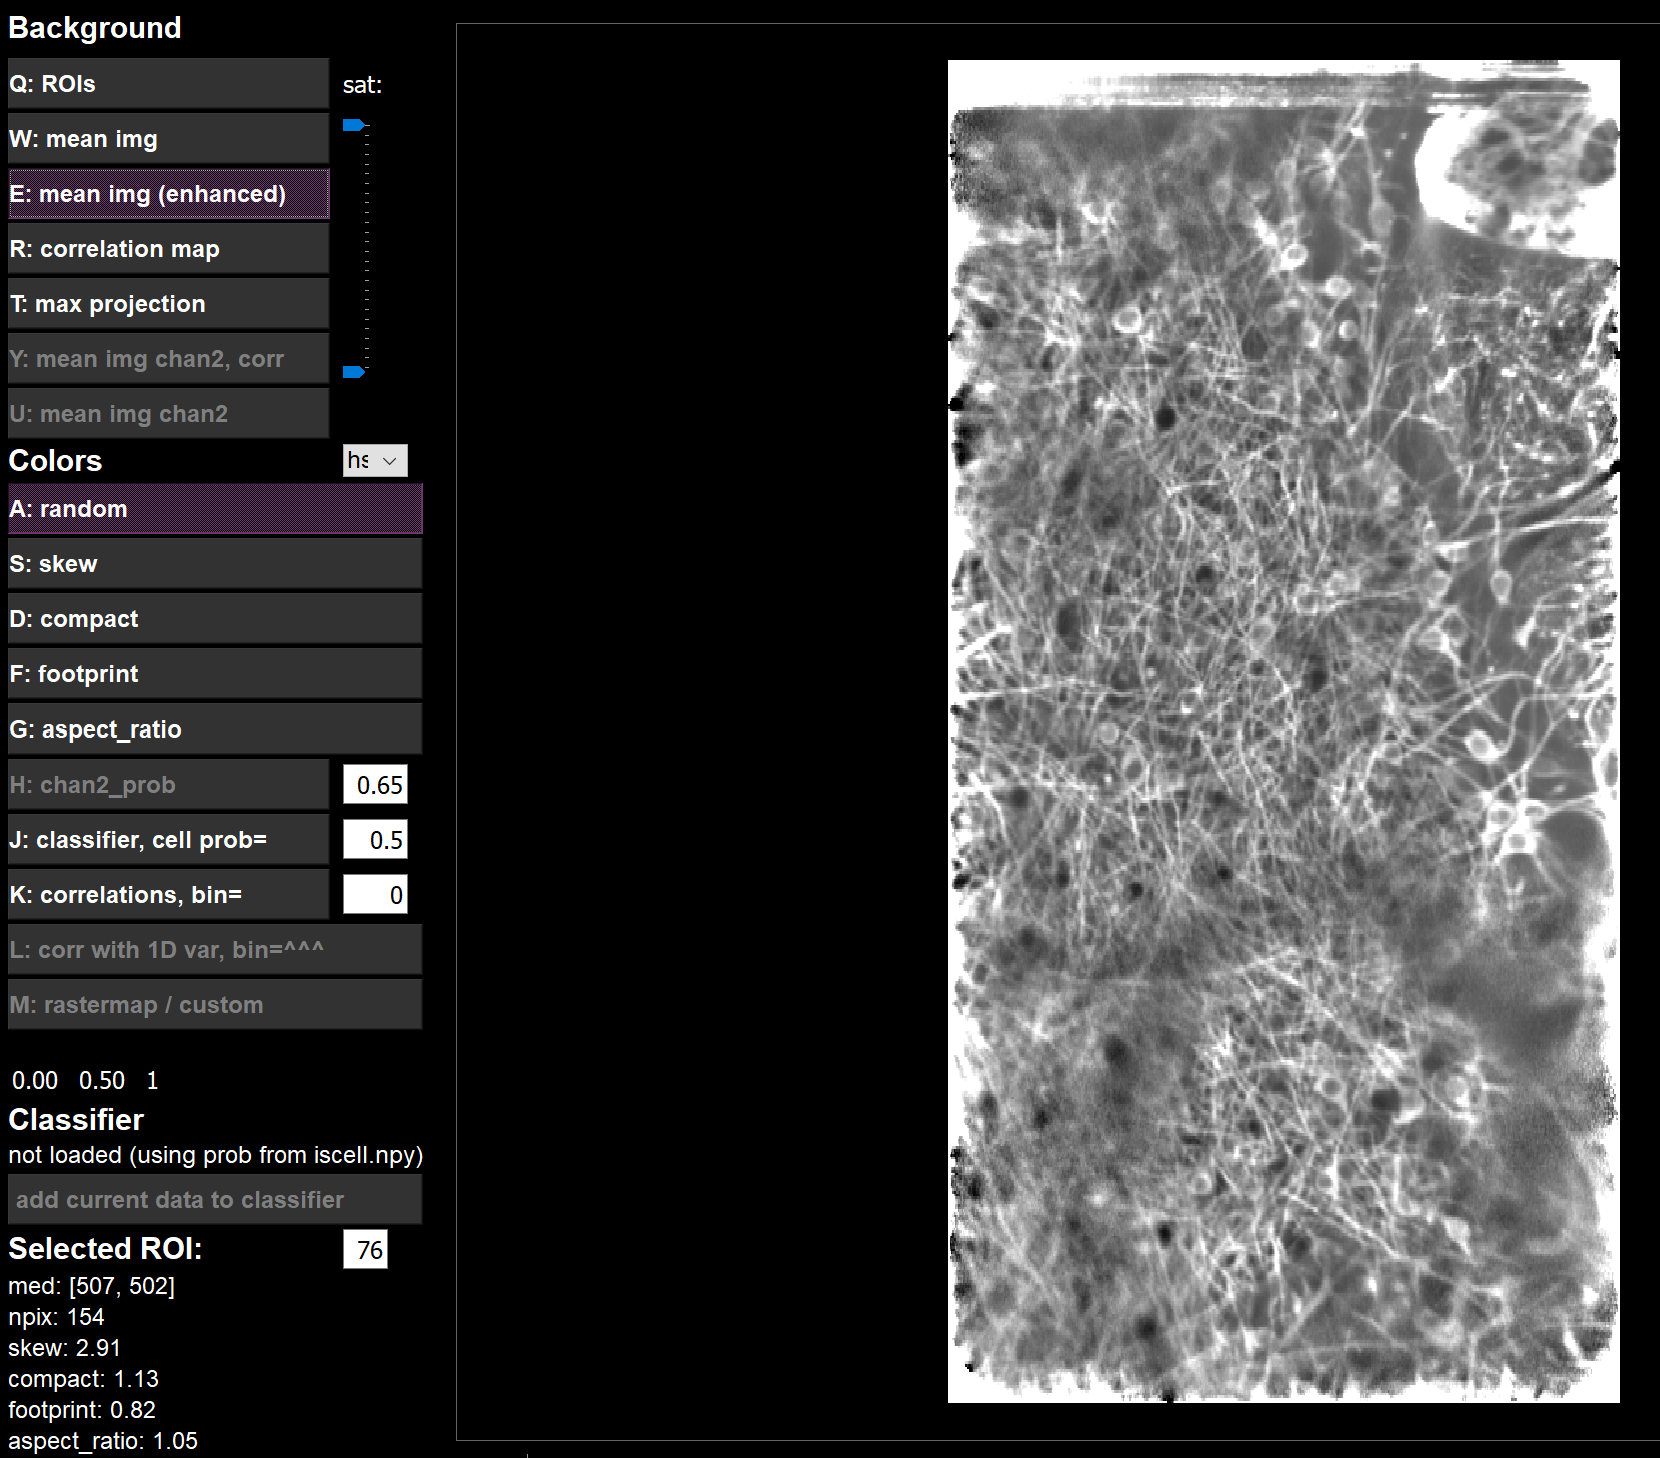The width and height of the screenshot is (1660, 1458).
Task: Change the correlations bin value field
Action: pyautogui.click(x=374, y=894)
